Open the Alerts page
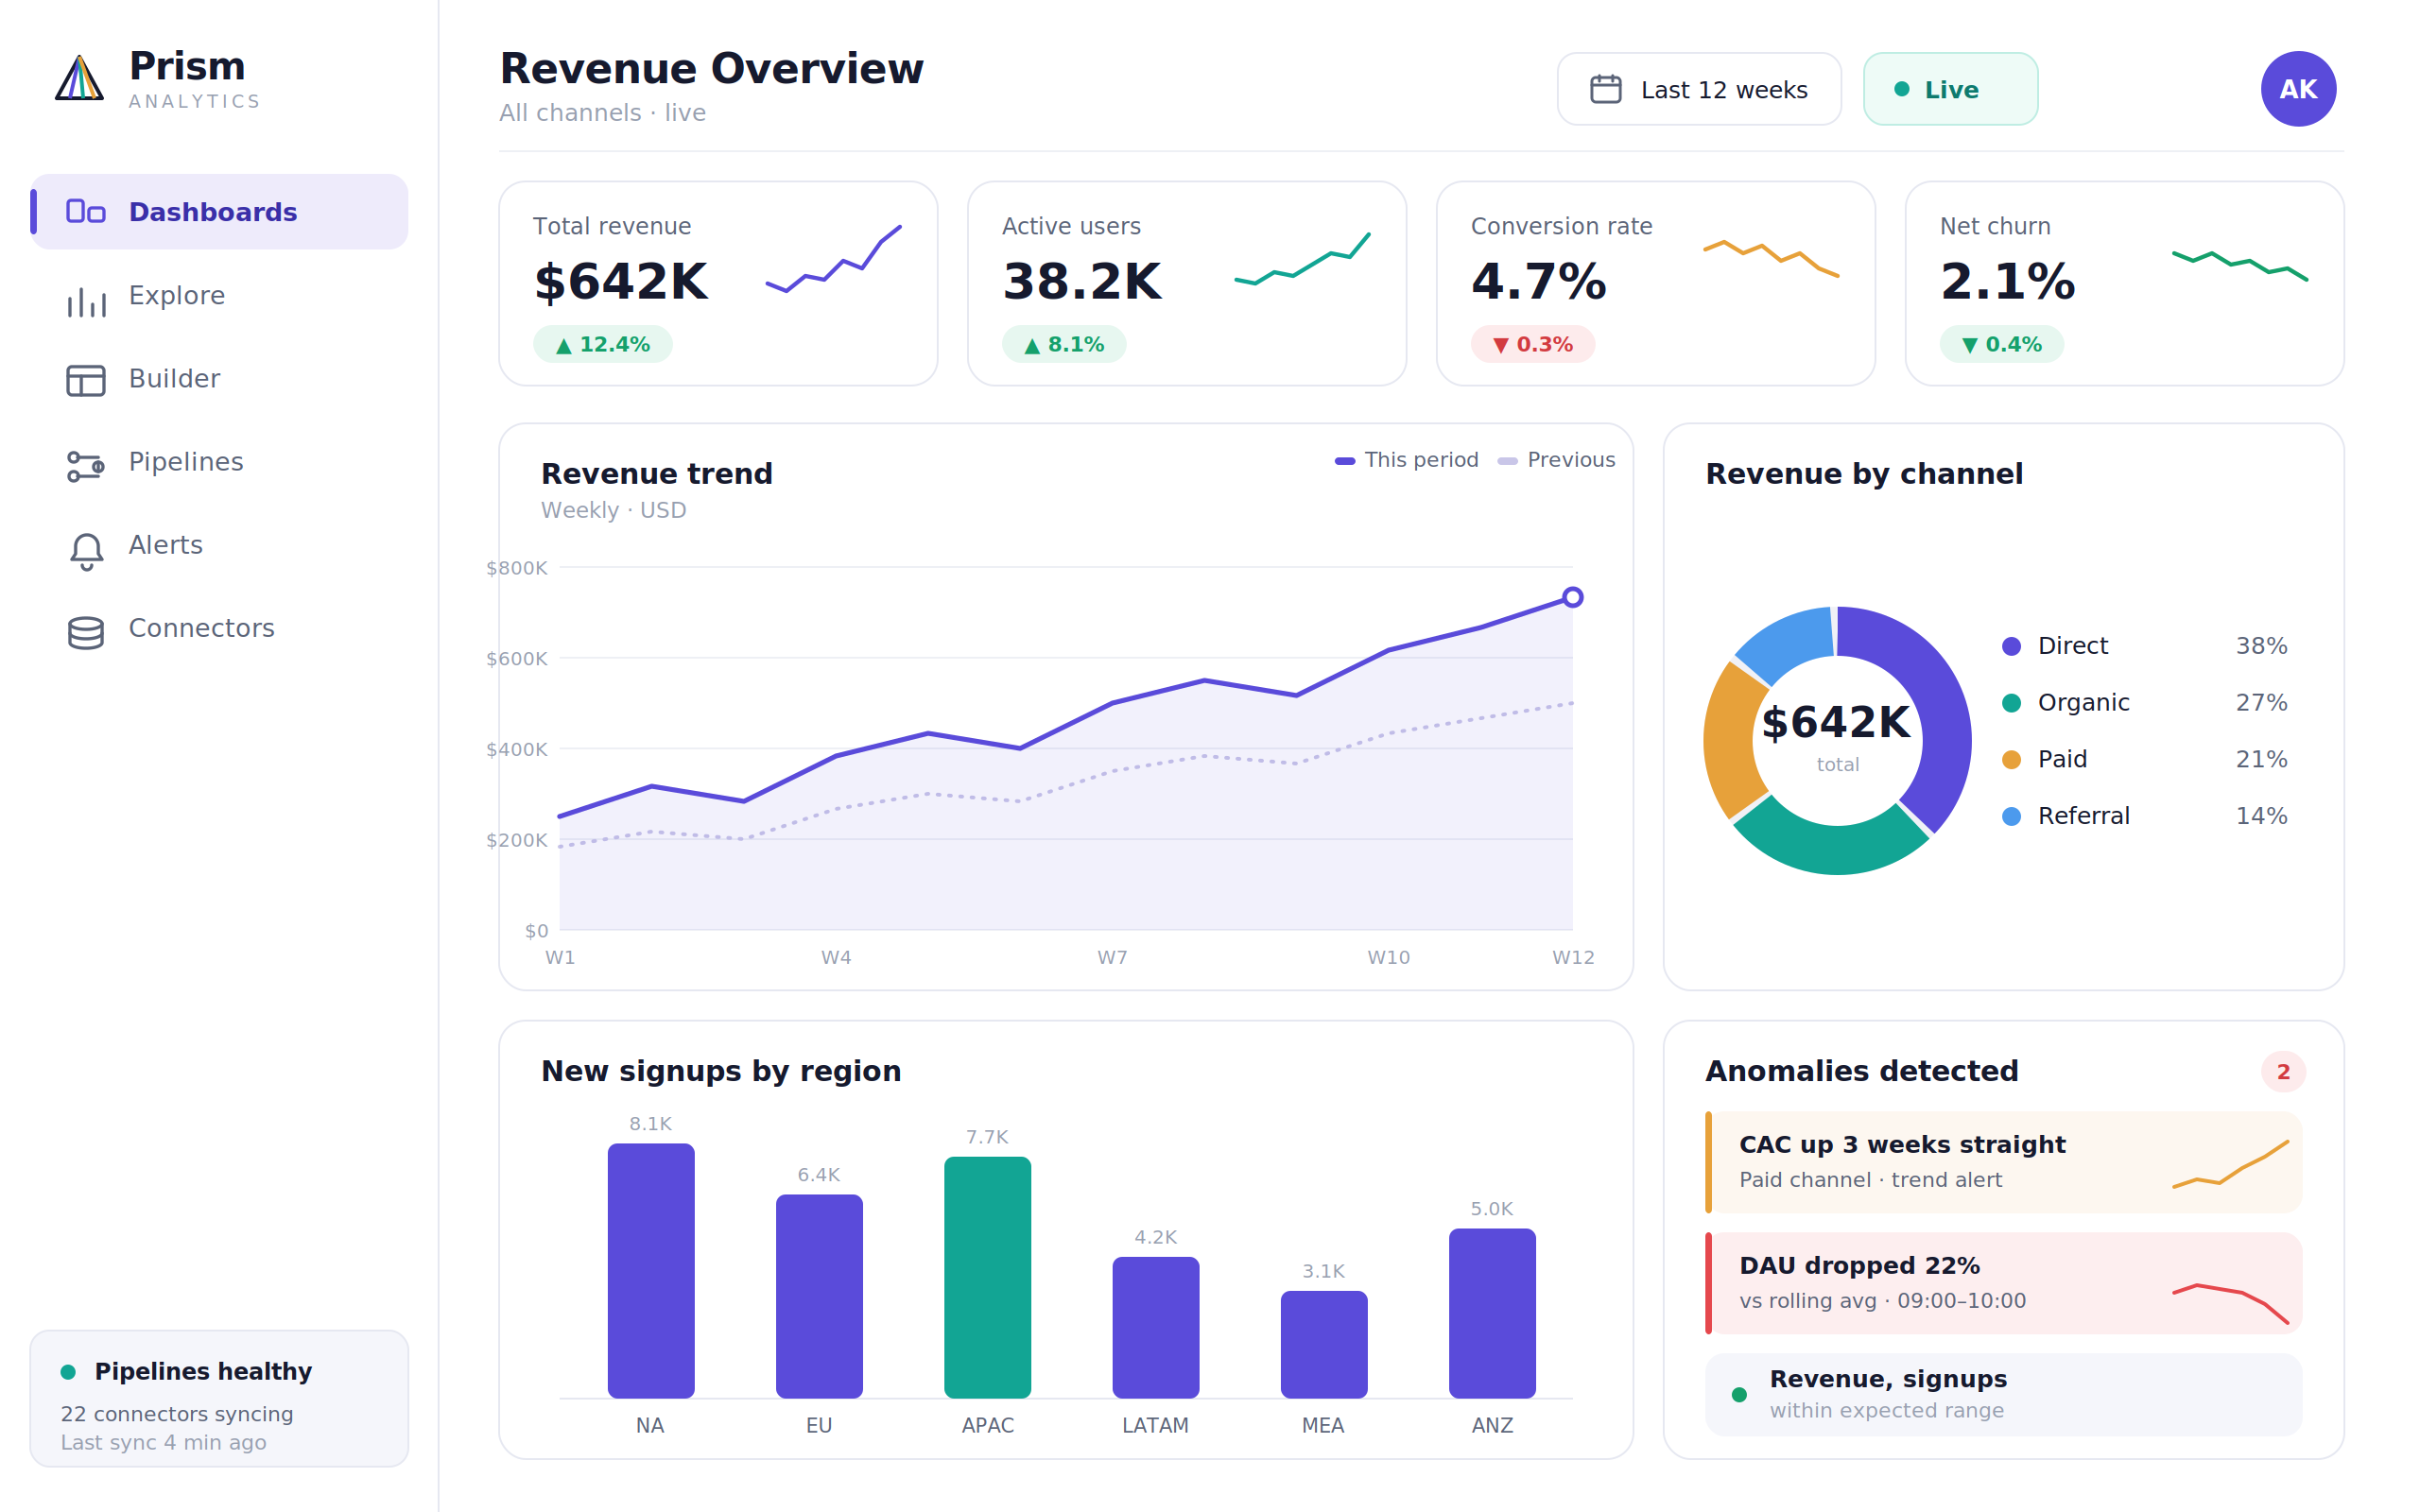 219,544
